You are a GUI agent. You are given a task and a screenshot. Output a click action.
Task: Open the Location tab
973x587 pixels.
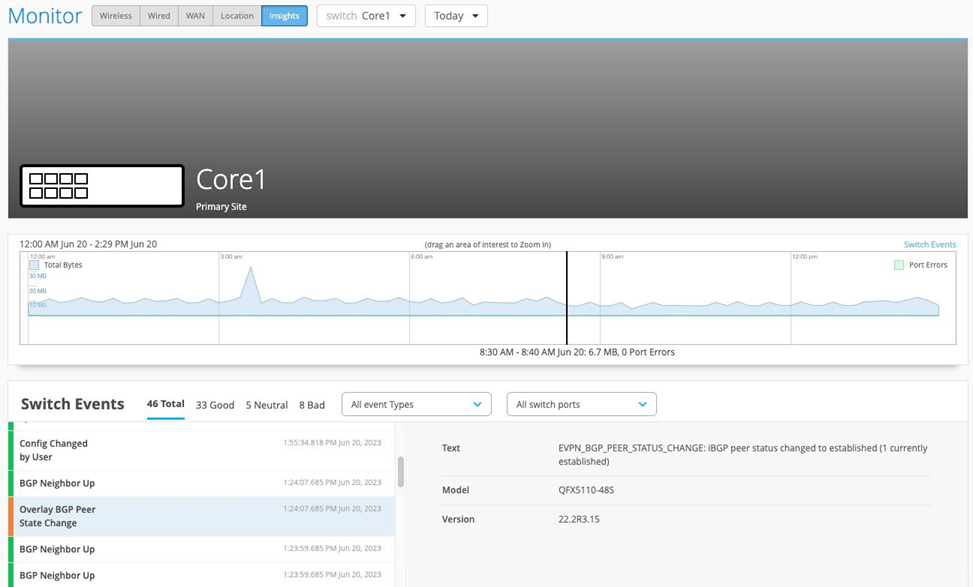tap(237, 16)
